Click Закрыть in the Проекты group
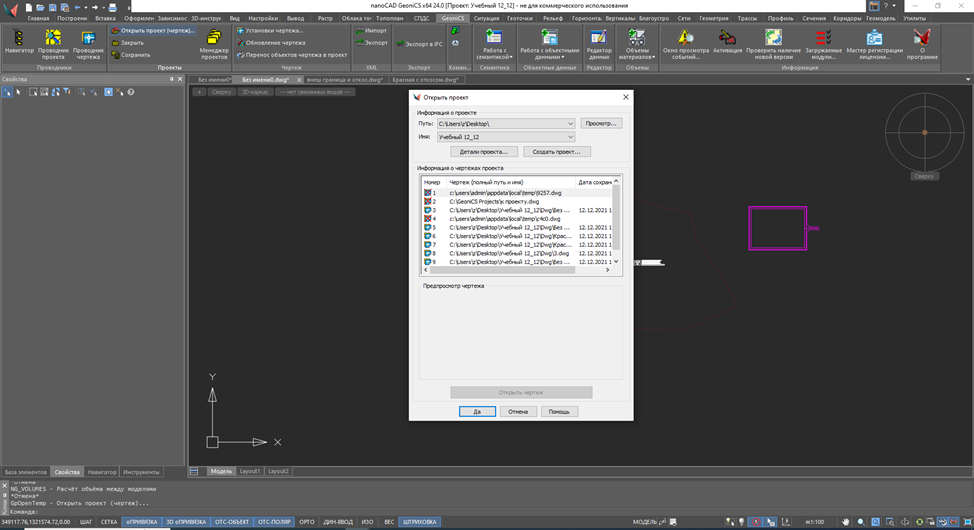Viewport: 974px width, 530px height. (128, 43)
